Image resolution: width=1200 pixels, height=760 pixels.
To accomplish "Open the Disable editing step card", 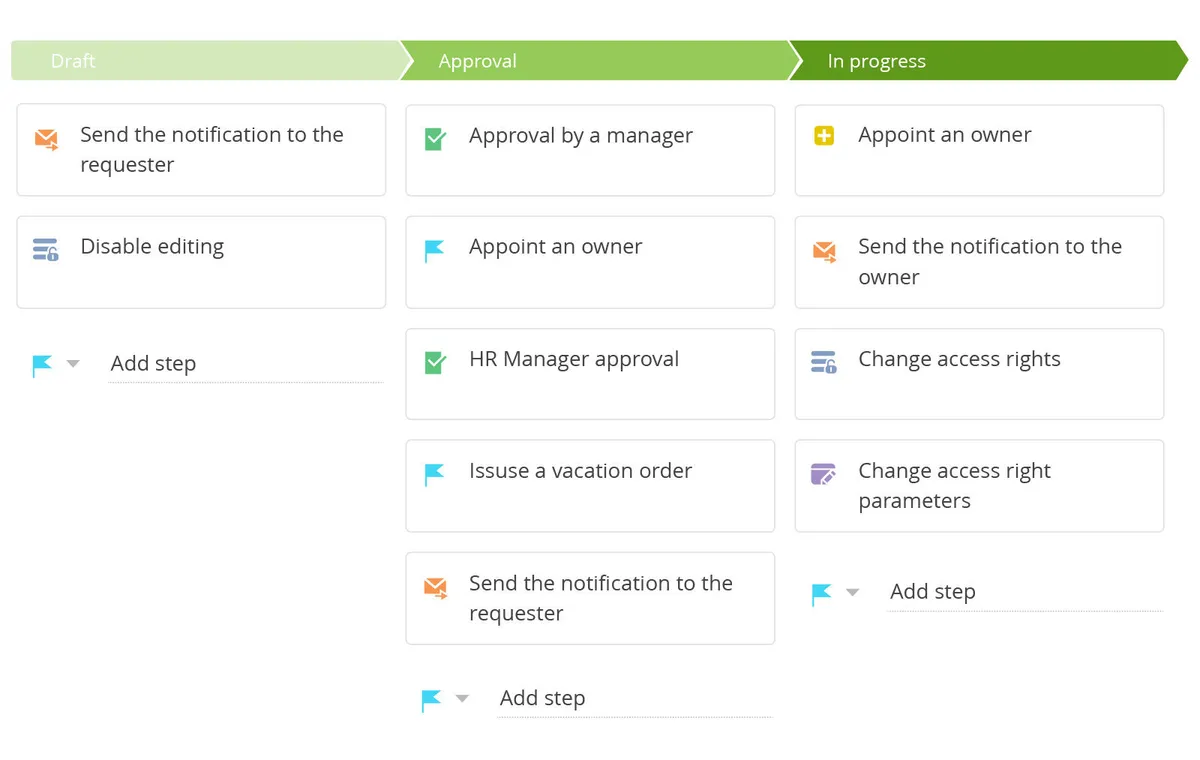I will coord(201,262).
